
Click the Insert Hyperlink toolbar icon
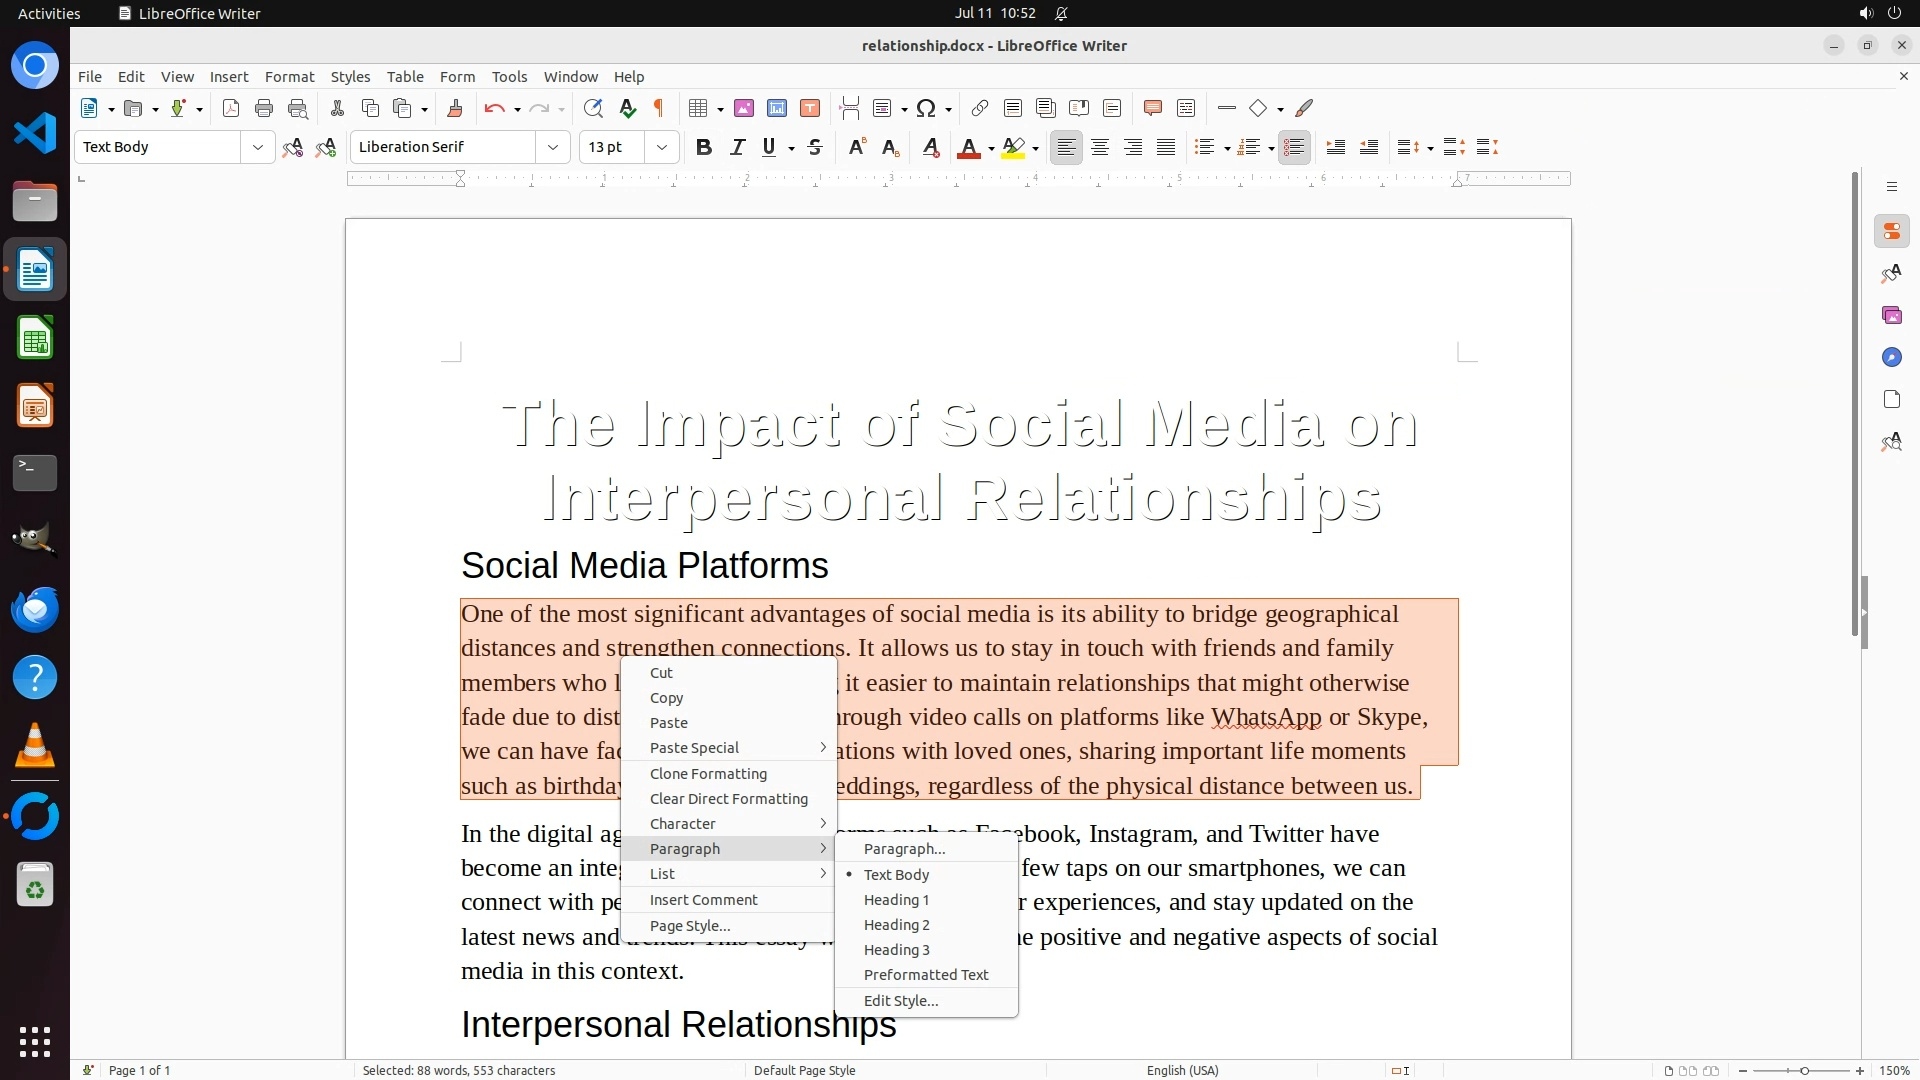(980, 108)
